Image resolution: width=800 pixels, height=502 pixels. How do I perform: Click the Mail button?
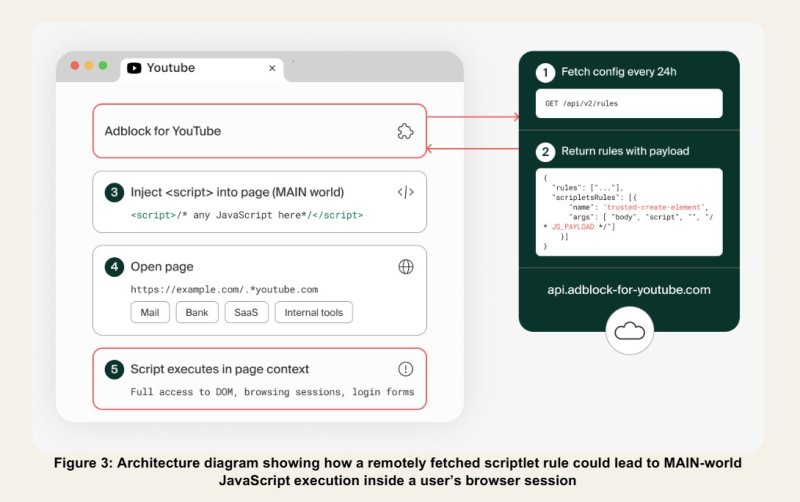150,312
